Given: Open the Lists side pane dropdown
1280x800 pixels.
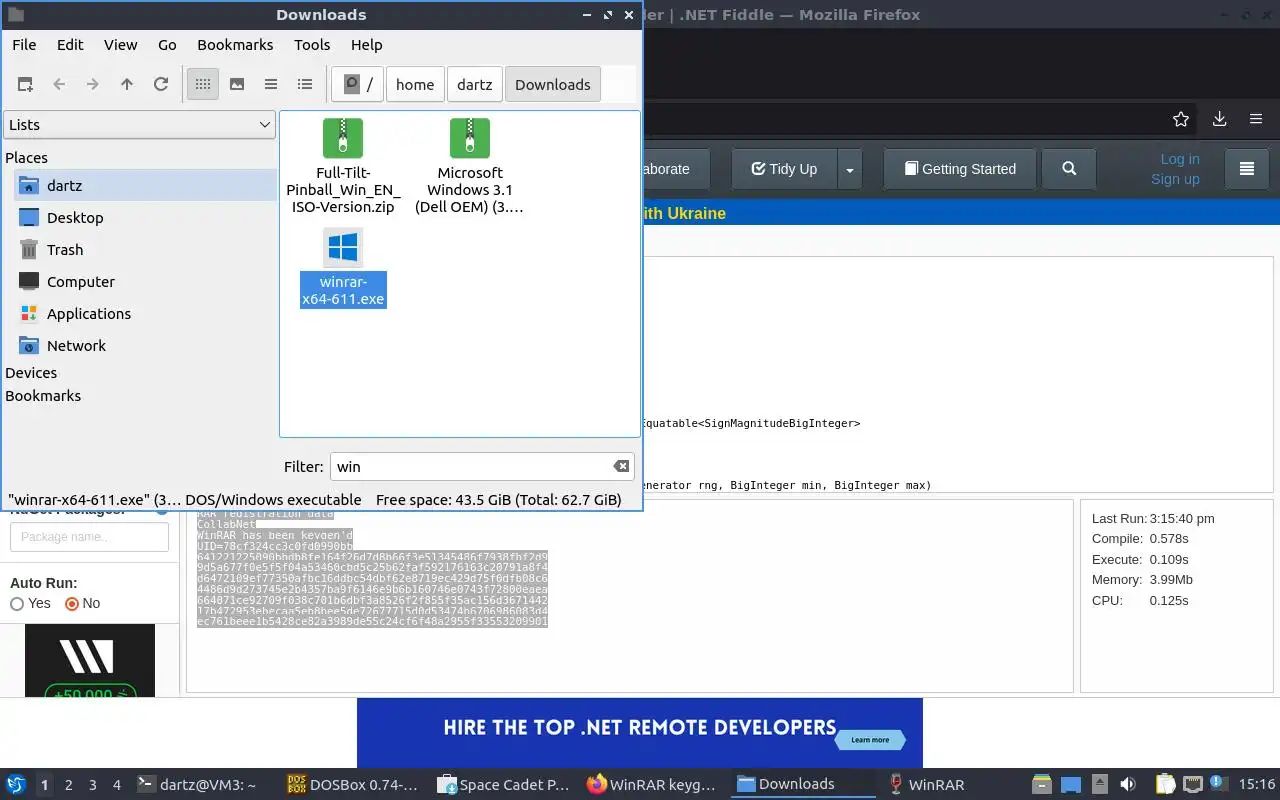Looking at the screenshot, I should coord(139,125).
